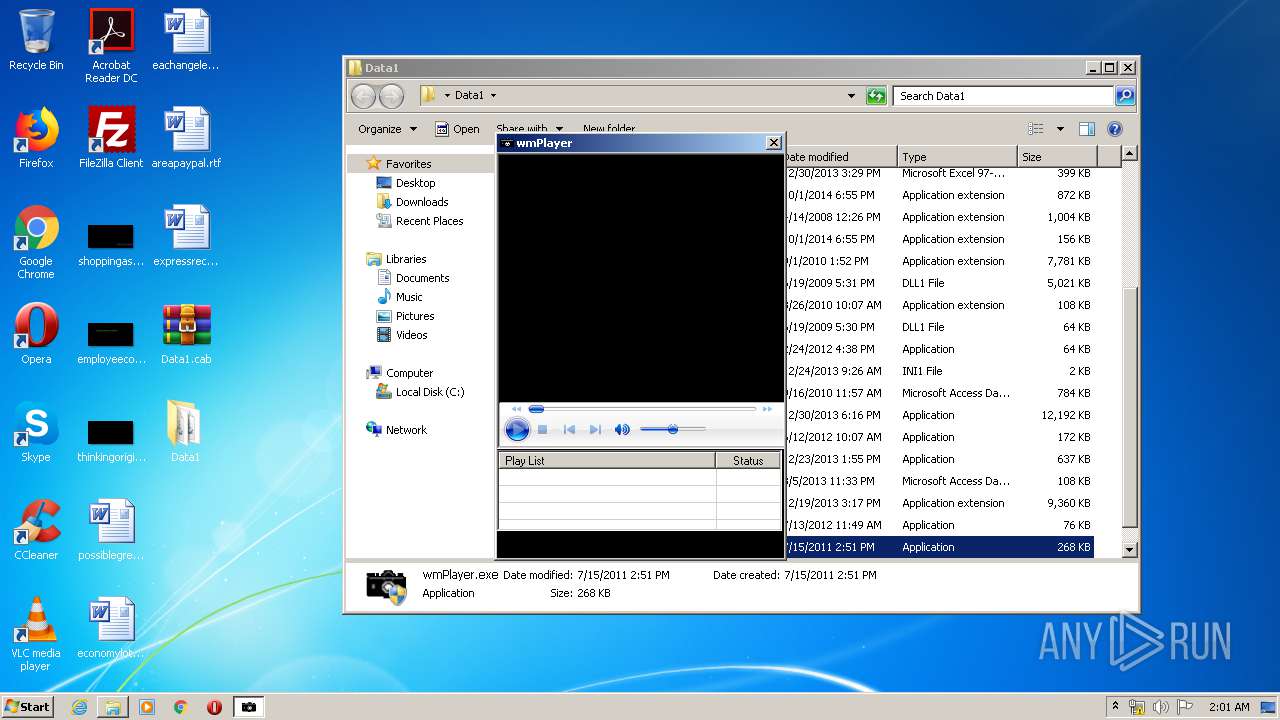Image resolution: width=1280 pixels, height=720 pixels.
Task: Show hidden system tray icons
Action: [x=1115, y=706]
